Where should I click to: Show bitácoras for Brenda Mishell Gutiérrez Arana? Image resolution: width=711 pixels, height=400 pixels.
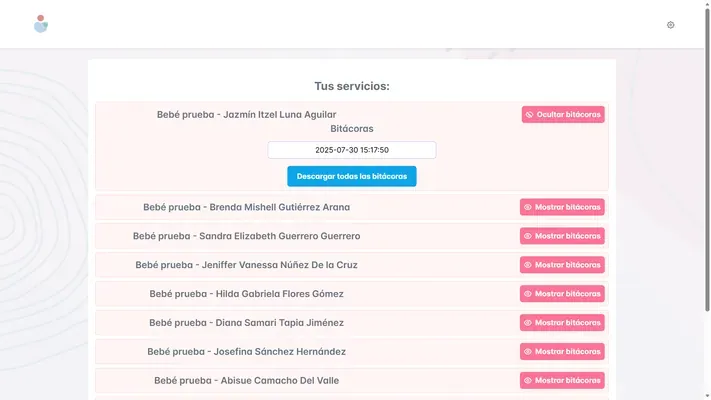(562, 207)
